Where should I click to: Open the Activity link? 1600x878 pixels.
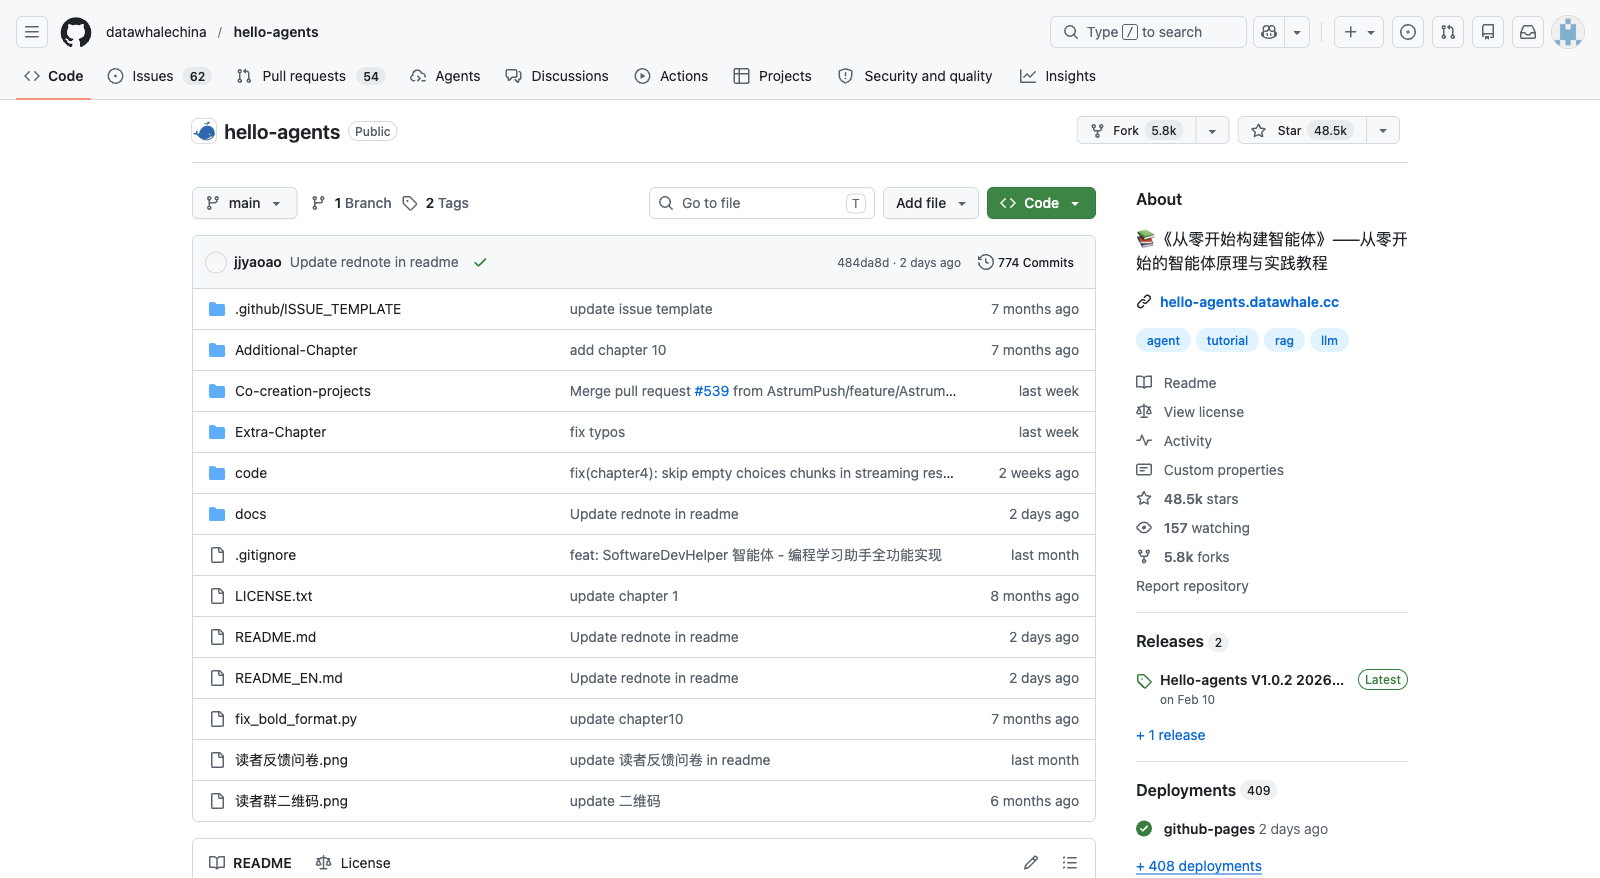pos(1175,441)
